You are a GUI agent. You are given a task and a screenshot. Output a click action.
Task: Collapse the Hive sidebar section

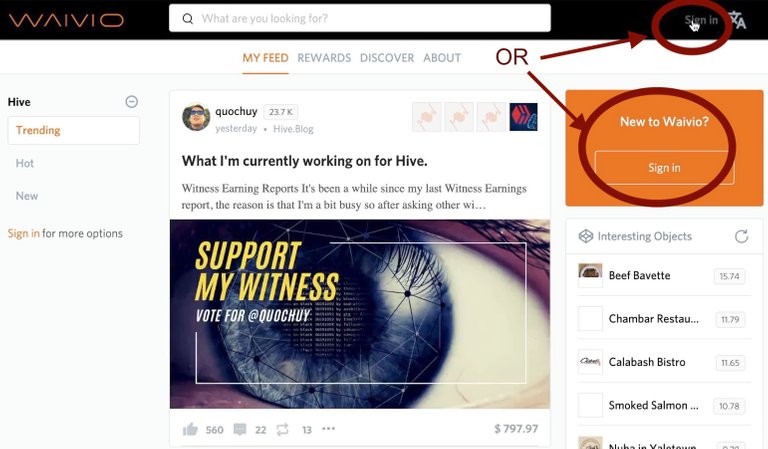[132, 102]
